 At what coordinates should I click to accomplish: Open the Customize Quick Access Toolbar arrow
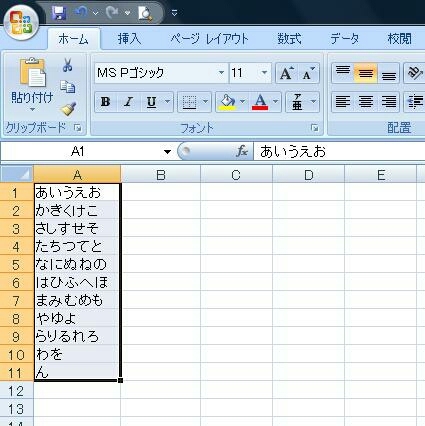click(x=174, y=13)
